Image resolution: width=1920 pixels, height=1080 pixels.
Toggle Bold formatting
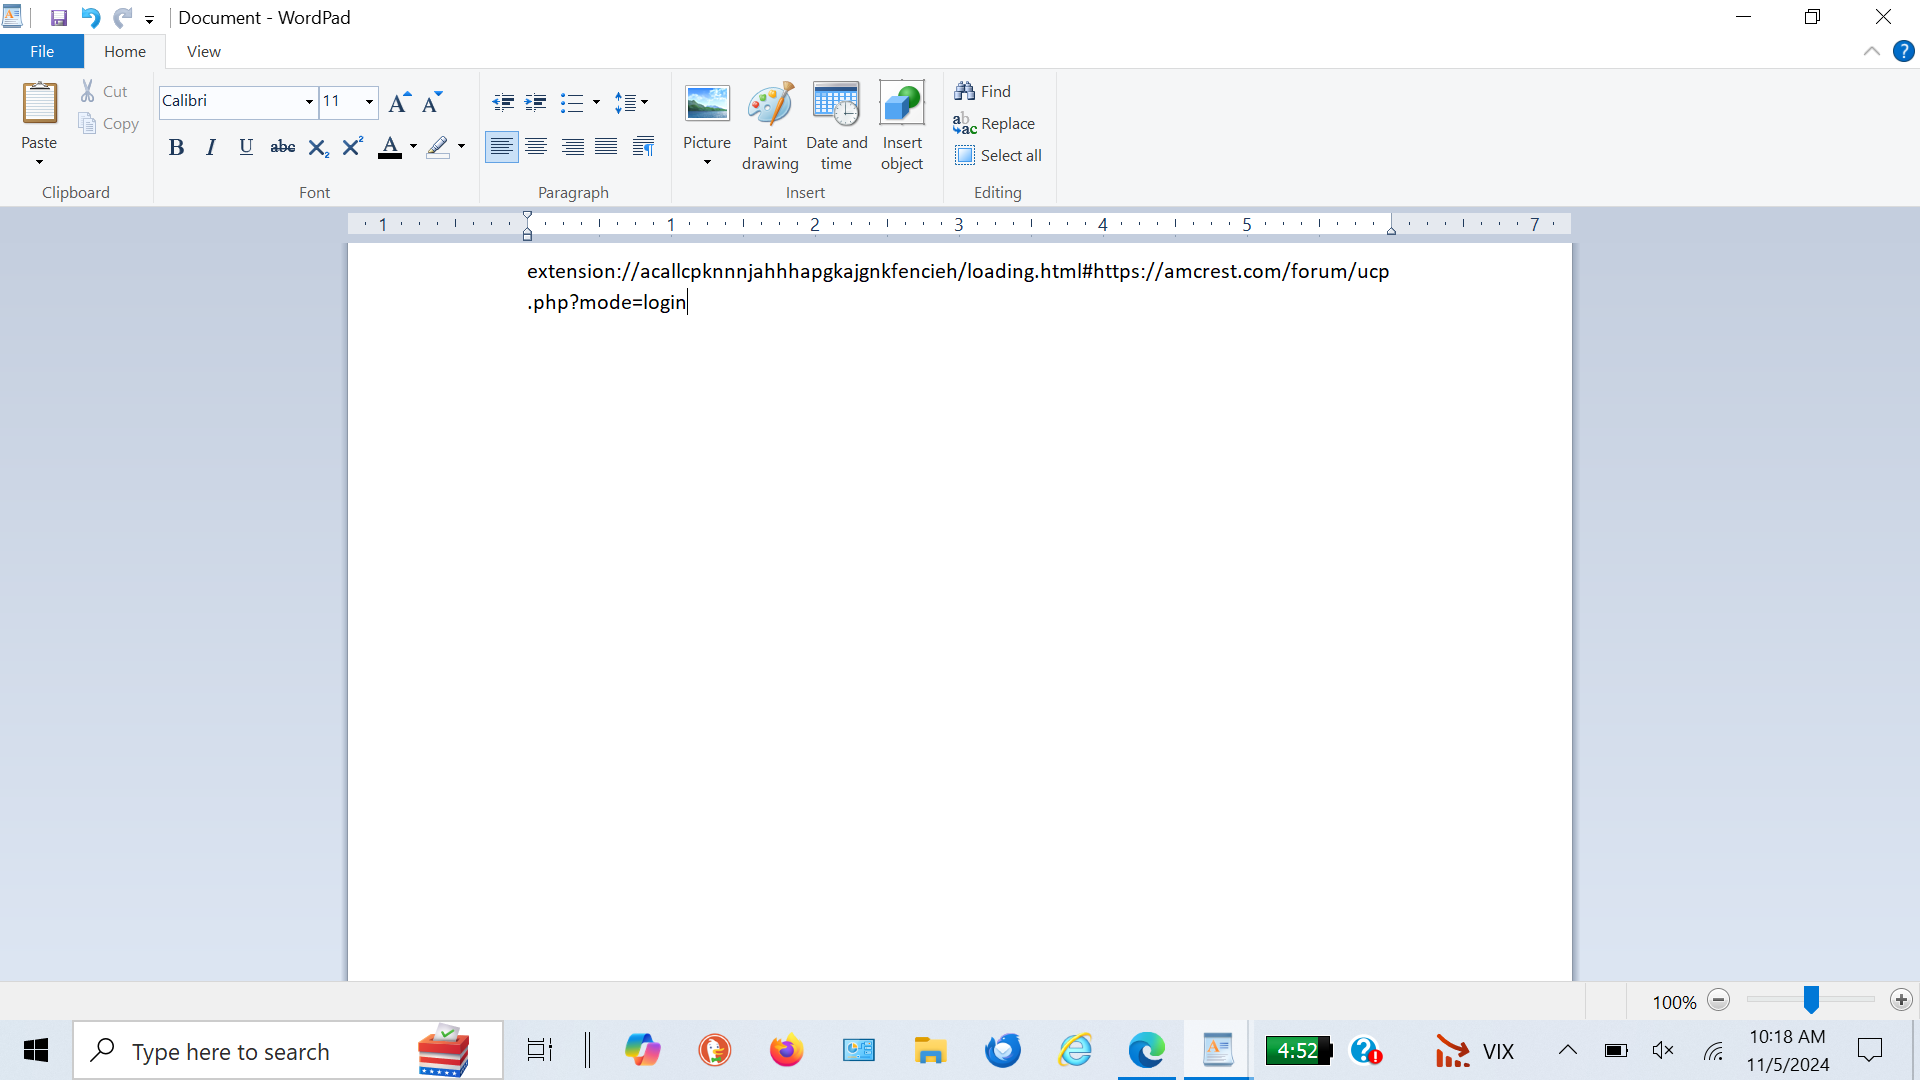(x=177, y=148)
